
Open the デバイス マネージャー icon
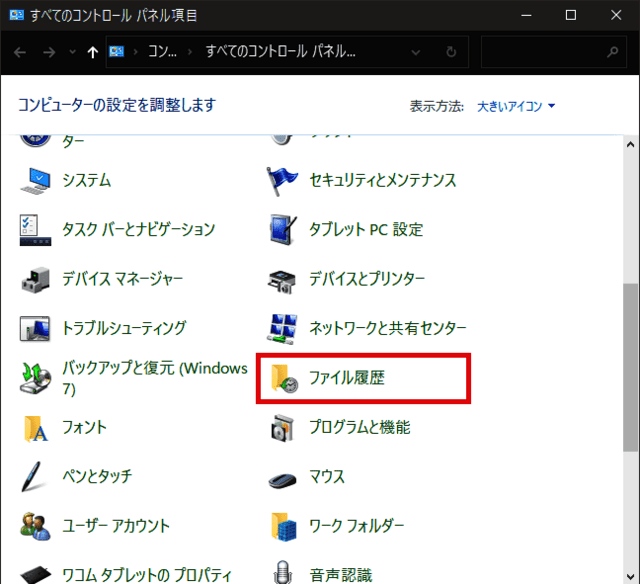[36, 279]
